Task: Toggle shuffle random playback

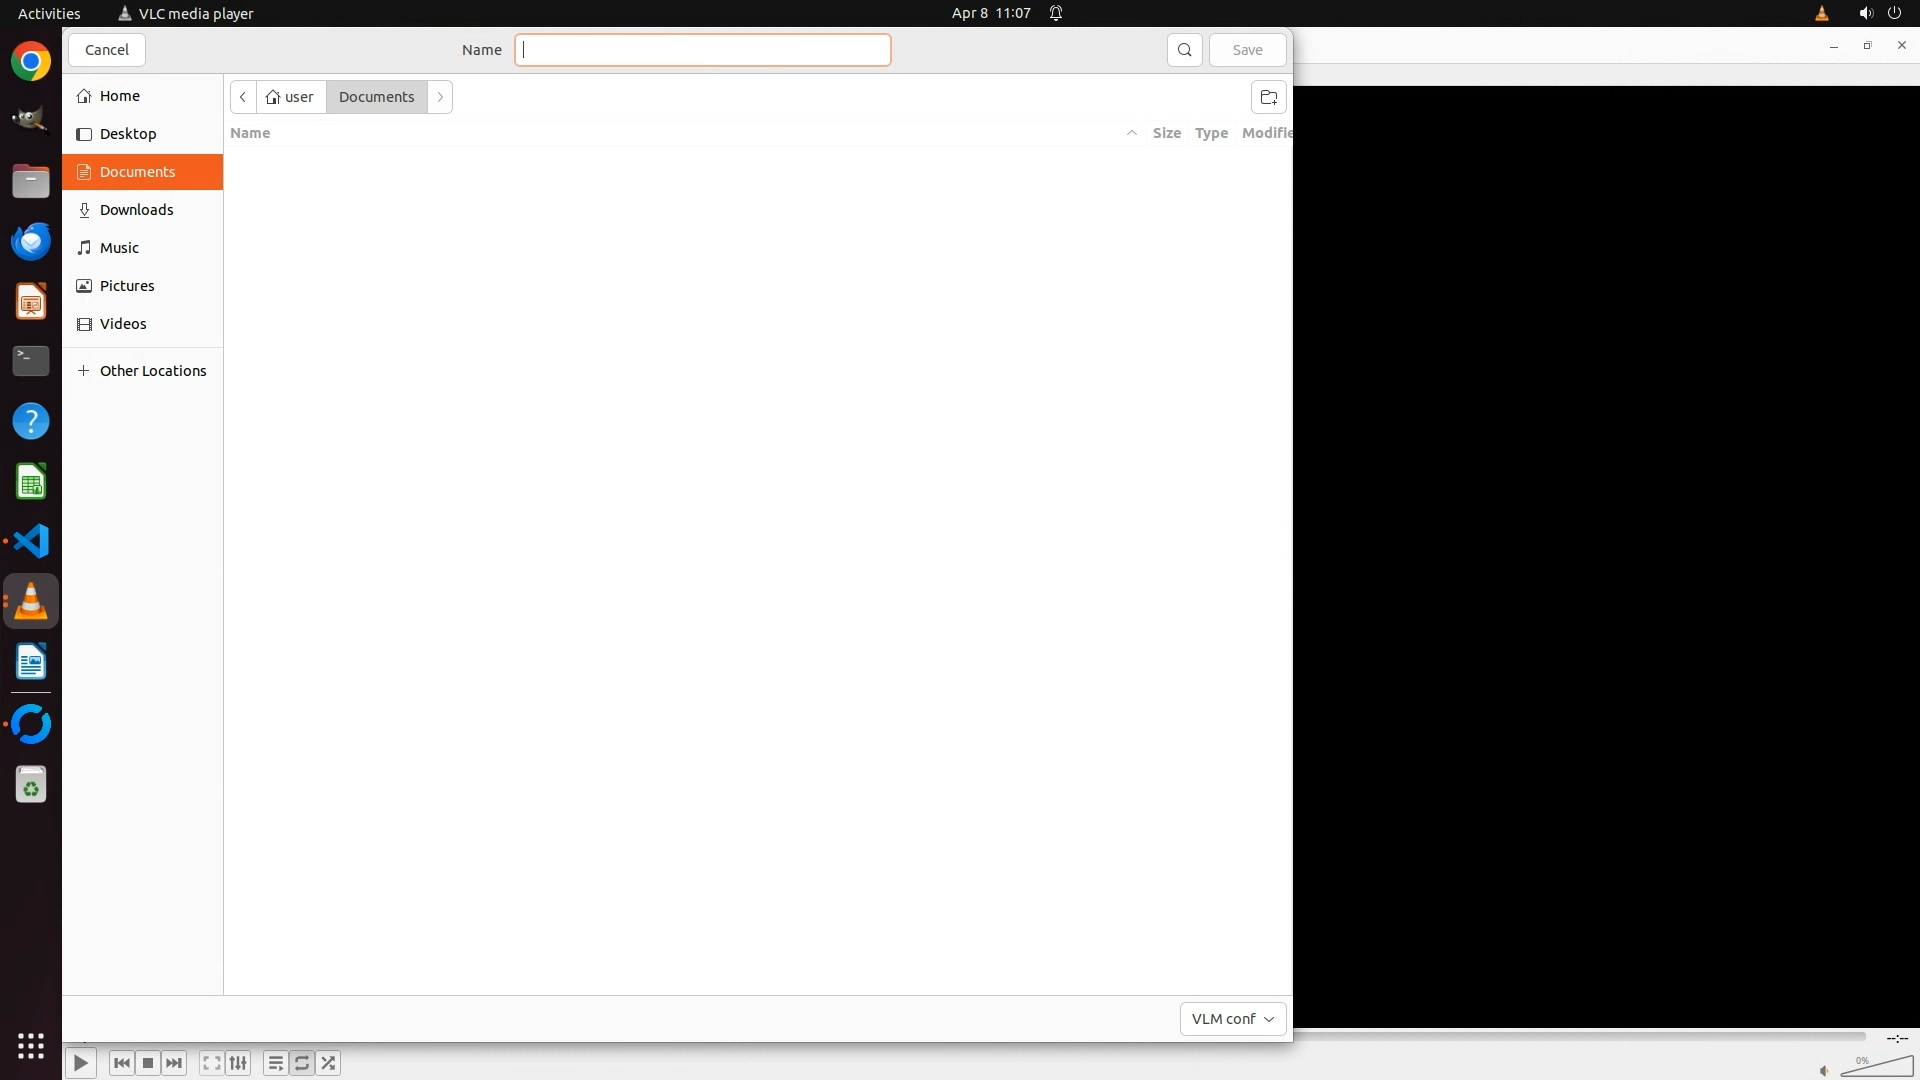Action: point(328,1063)
